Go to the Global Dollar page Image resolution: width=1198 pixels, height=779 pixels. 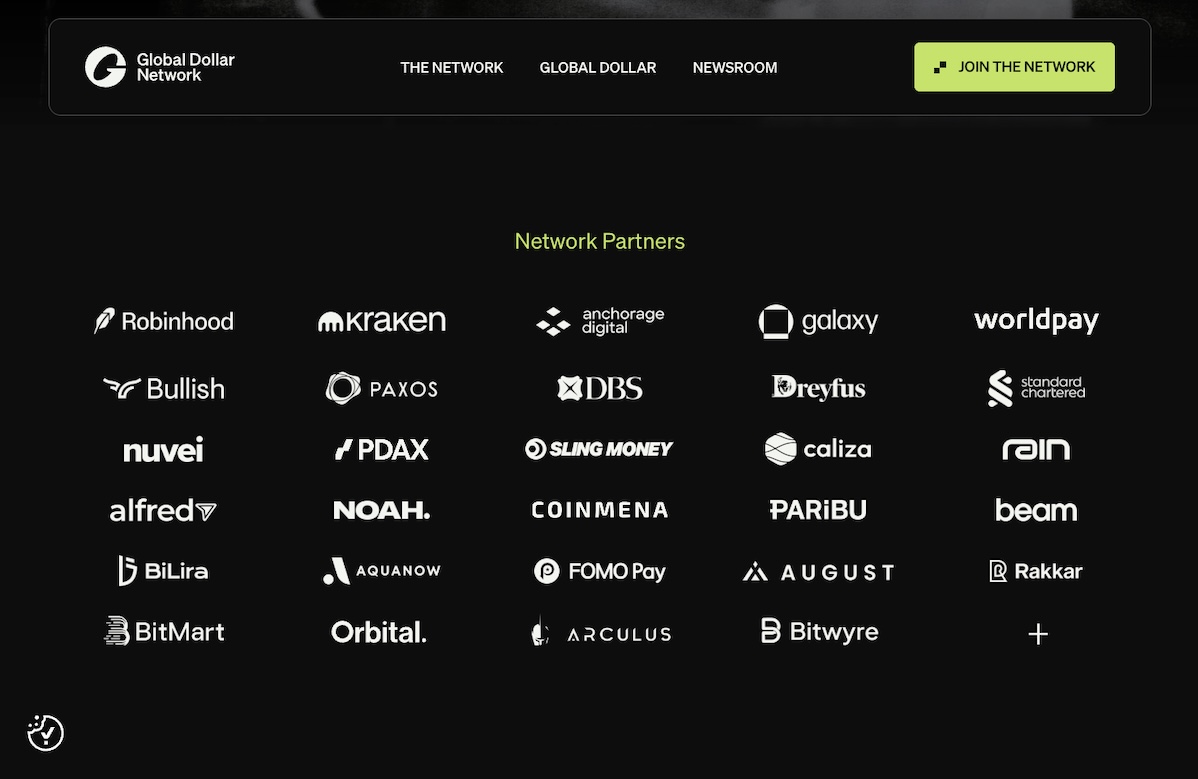[x=597, y=67]
